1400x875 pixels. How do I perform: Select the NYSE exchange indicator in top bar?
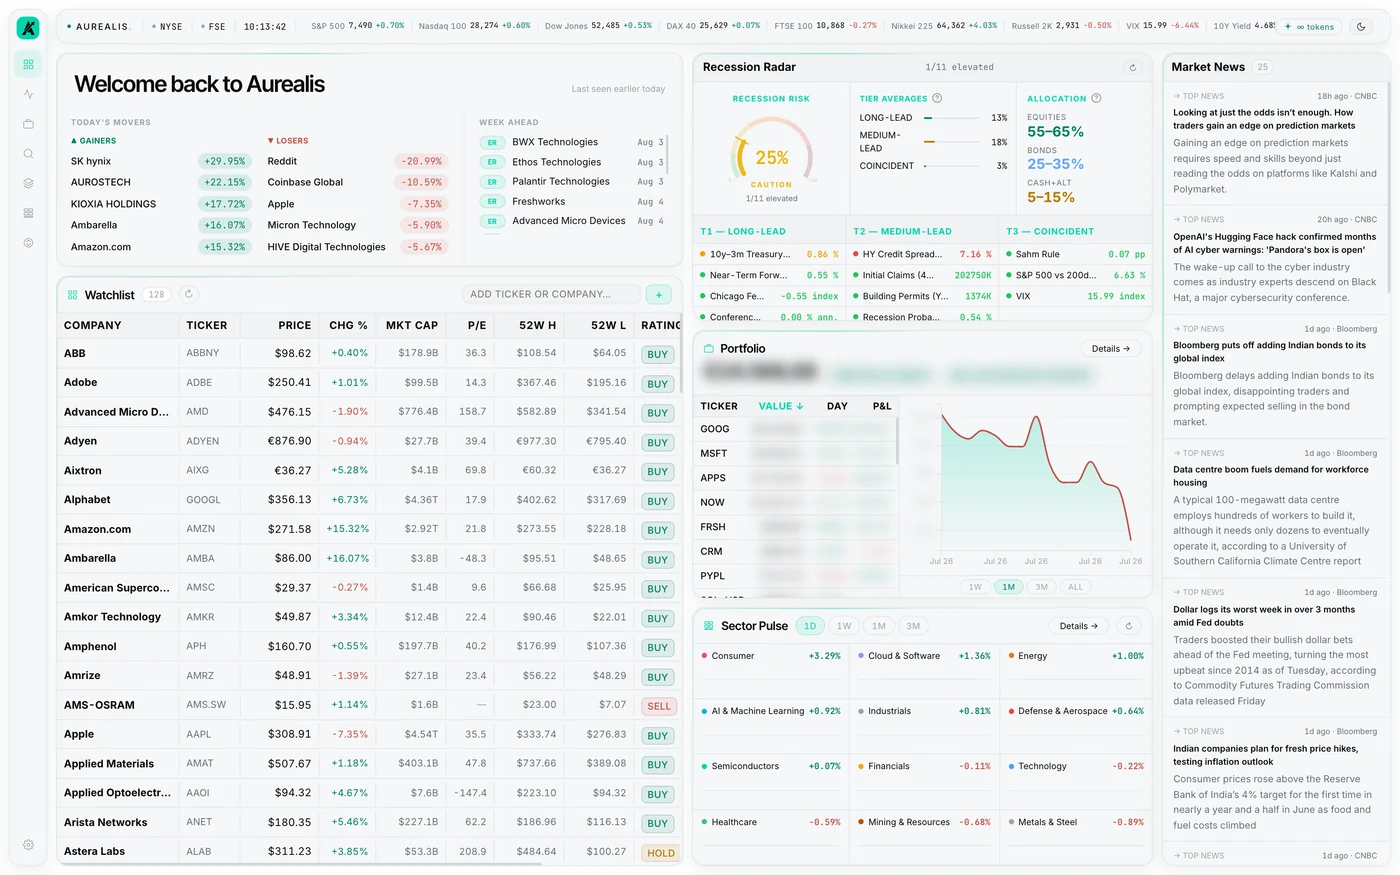pos(167,27)
